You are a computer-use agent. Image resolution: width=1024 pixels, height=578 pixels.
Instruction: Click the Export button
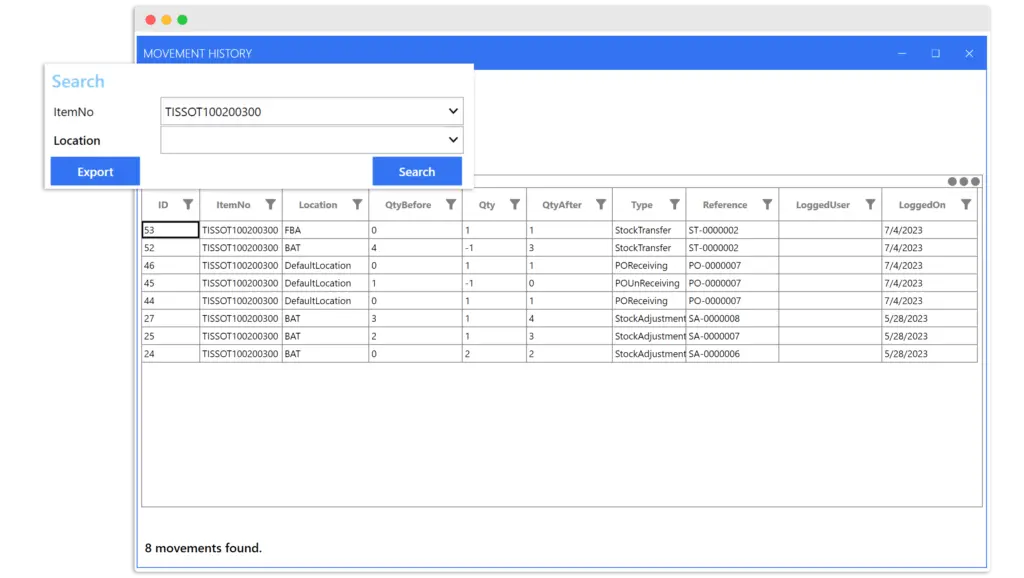pos(95,171)
